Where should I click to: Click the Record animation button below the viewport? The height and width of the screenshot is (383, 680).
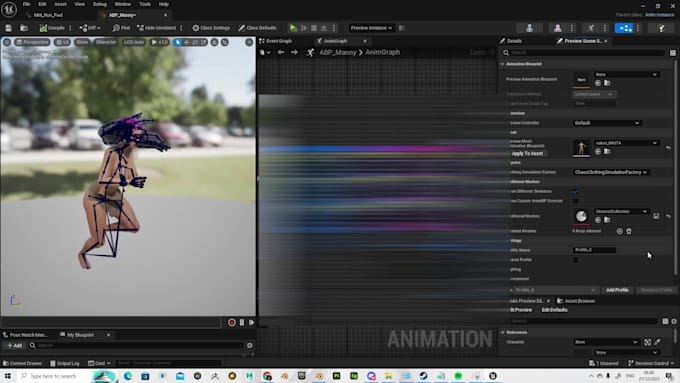tap(232, 322)
